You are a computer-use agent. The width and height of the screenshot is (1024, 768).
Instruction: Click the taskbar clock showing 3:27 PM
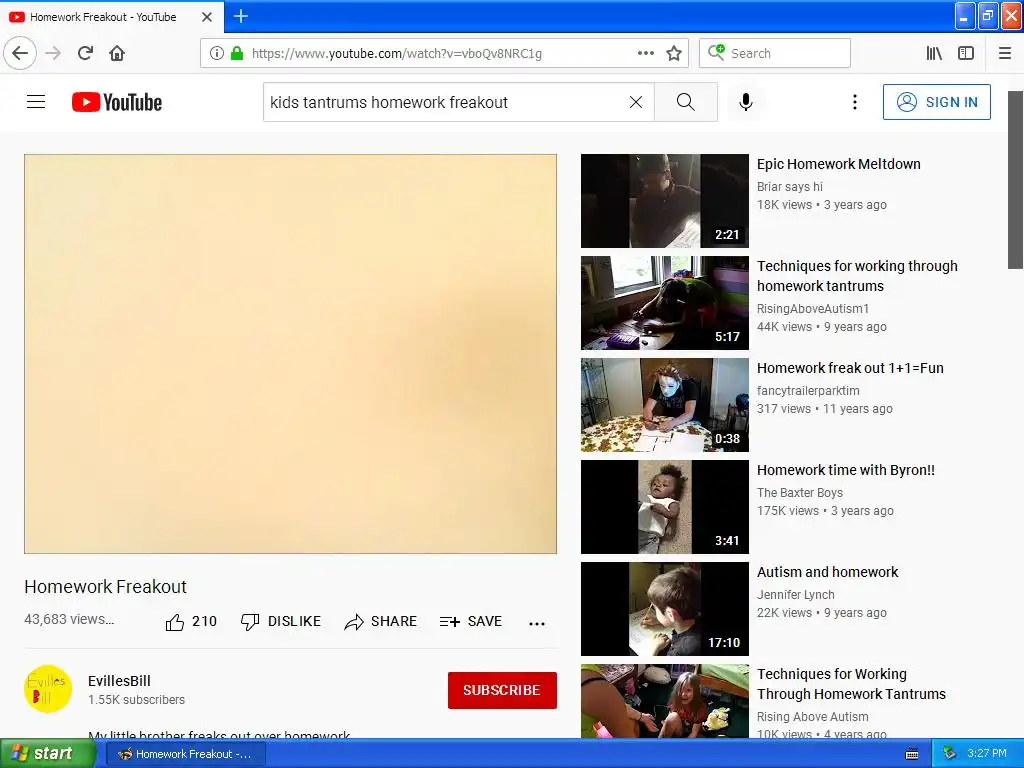point(987,754)
